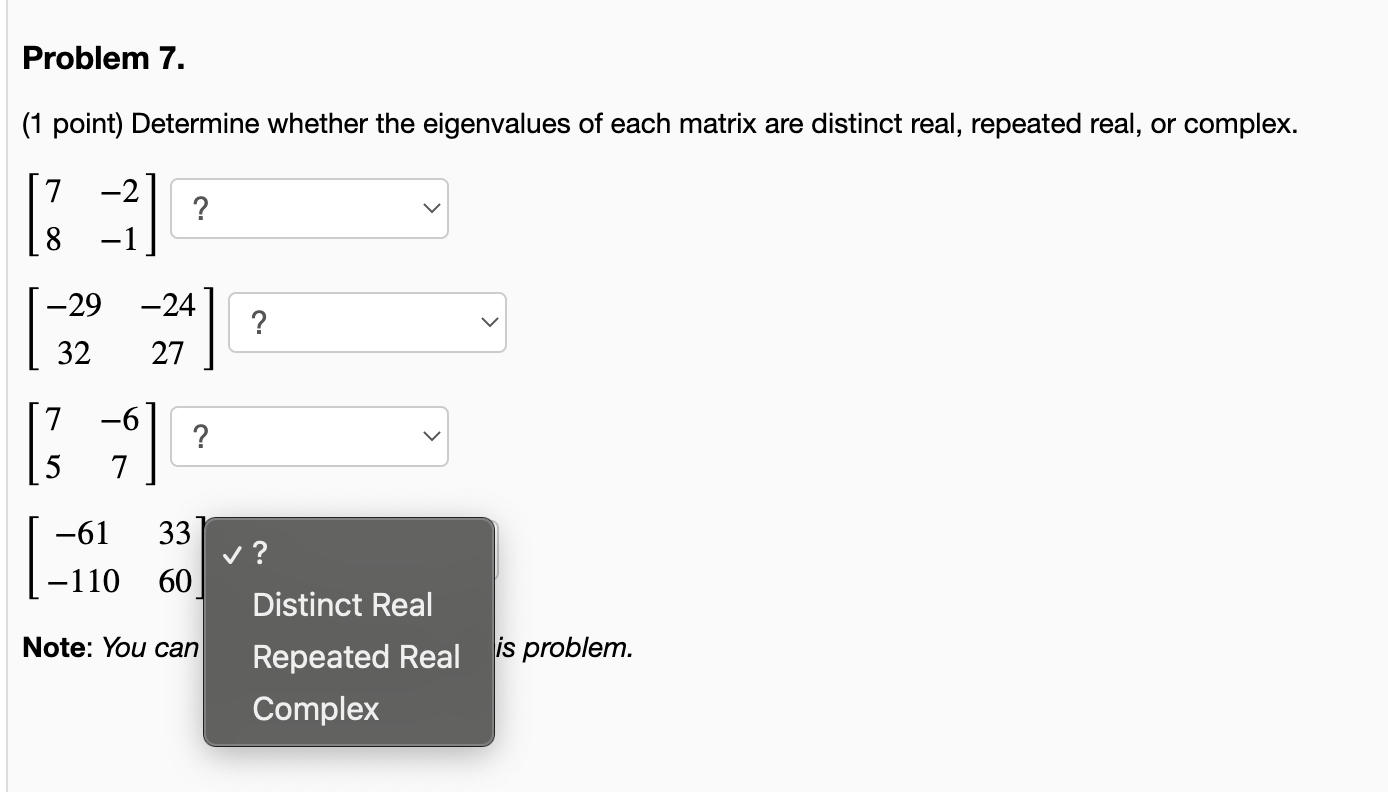Open the dropdown beside matrix [7 −2; 8 −1]
The image size is (1388, 792).
point(308,208)
